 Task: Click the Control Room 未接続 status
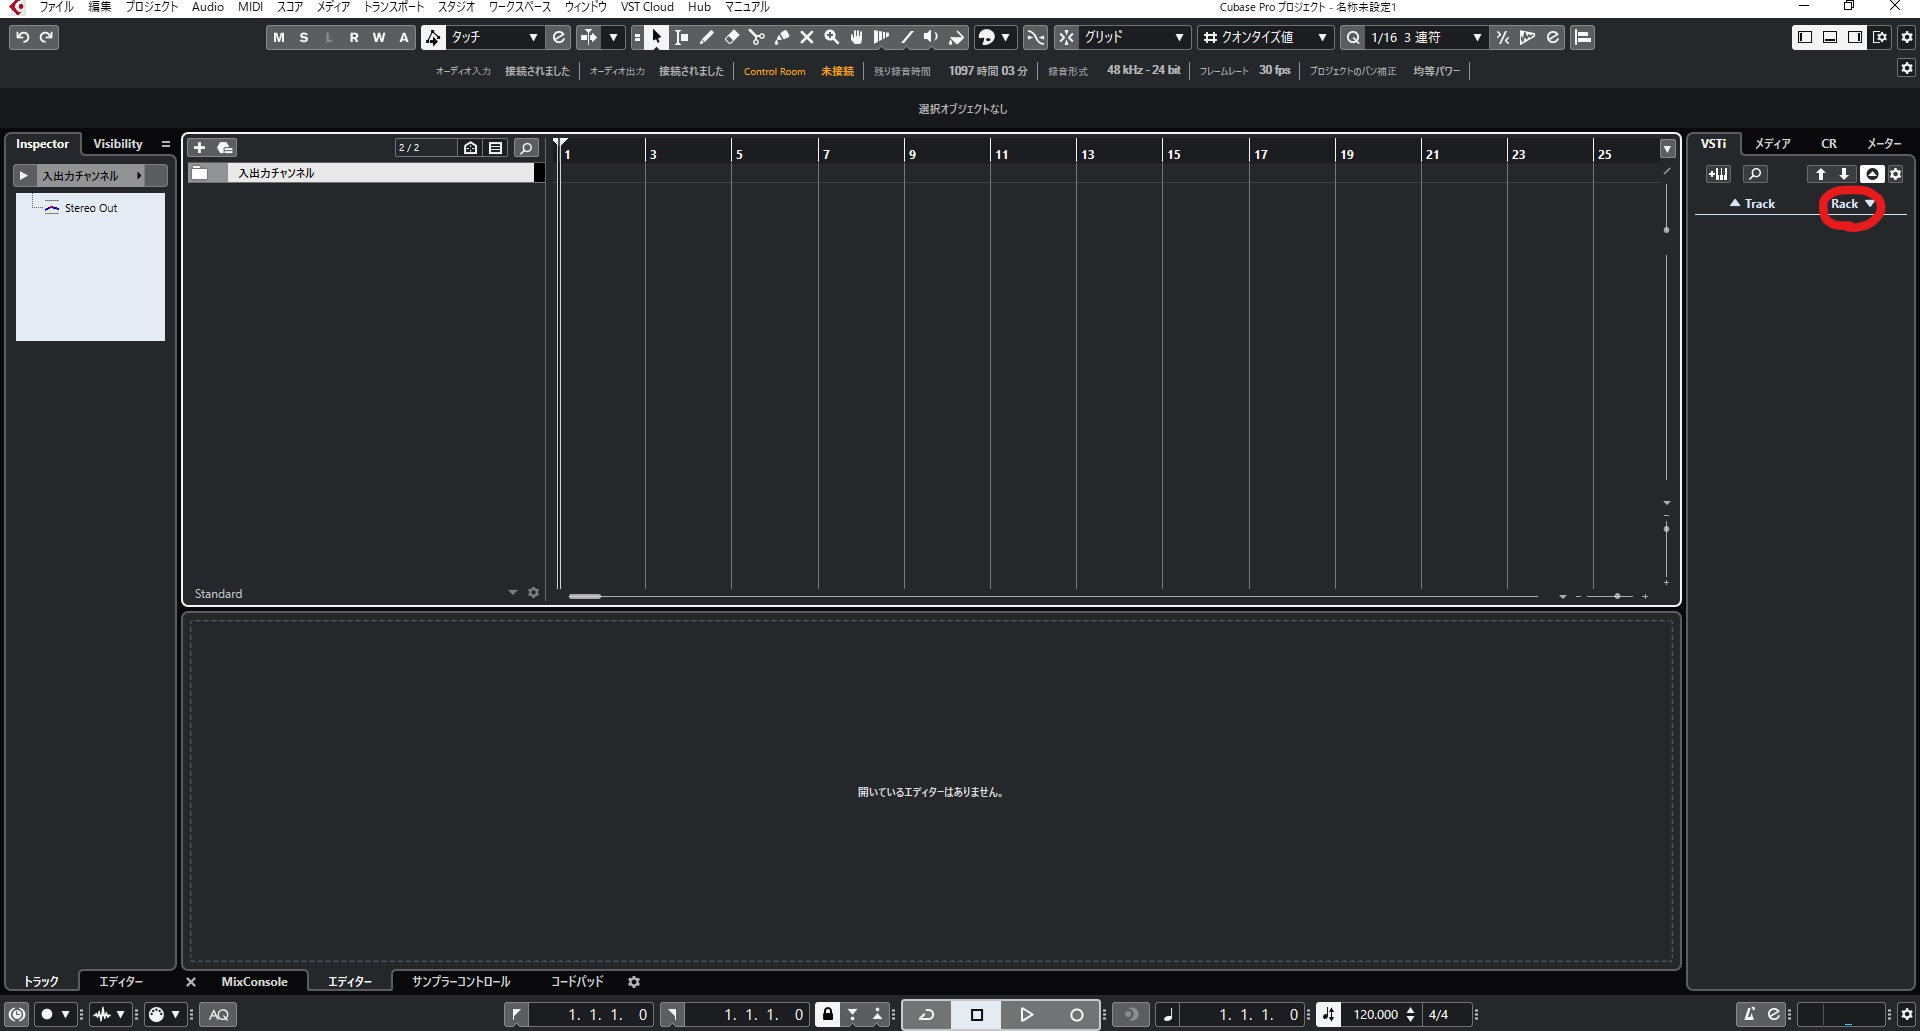[837, 70]
